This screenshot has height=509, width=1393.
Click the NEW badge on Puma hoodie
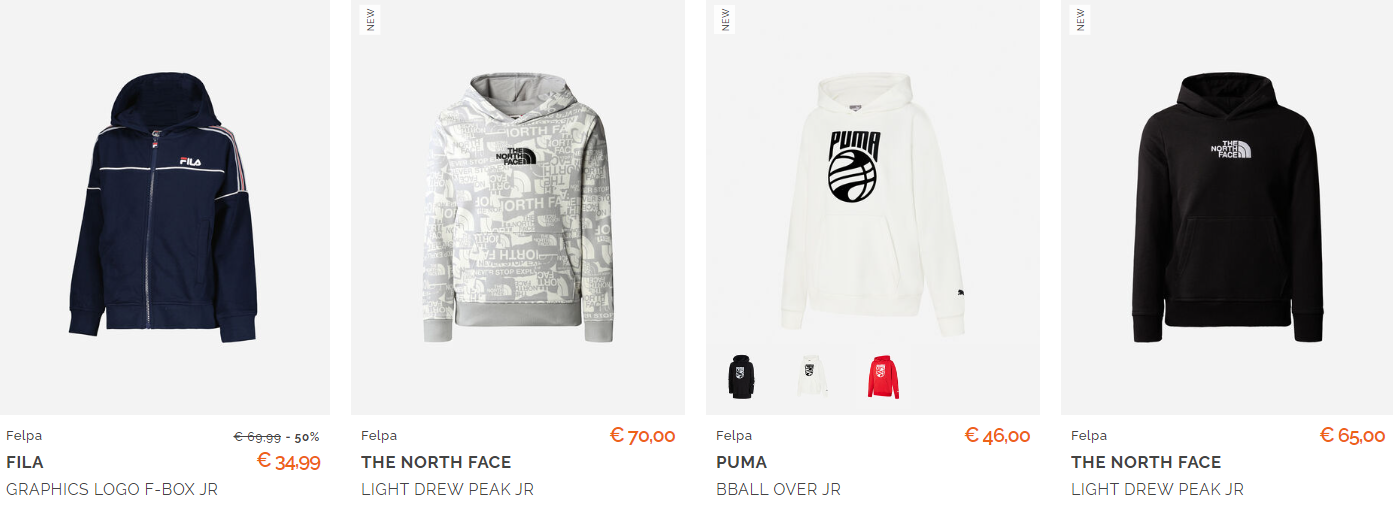pos(725,20)
